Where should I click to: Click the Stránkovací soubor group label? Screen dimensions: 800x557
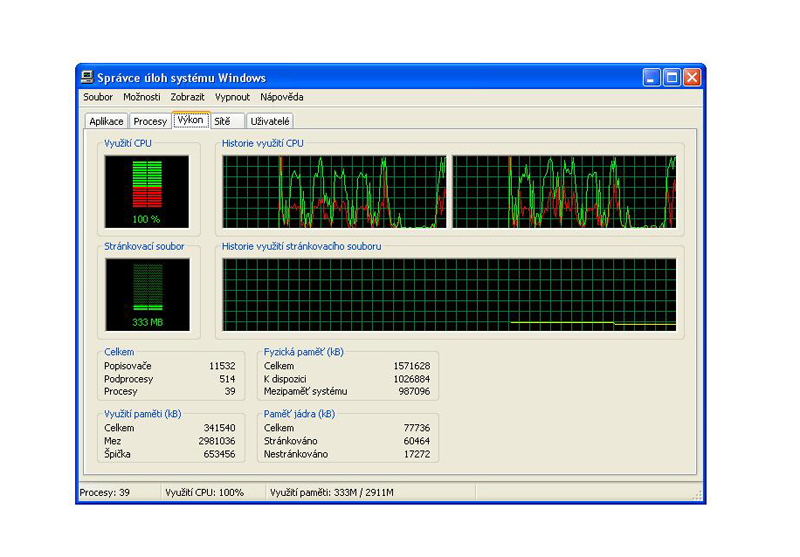[144, 246]
